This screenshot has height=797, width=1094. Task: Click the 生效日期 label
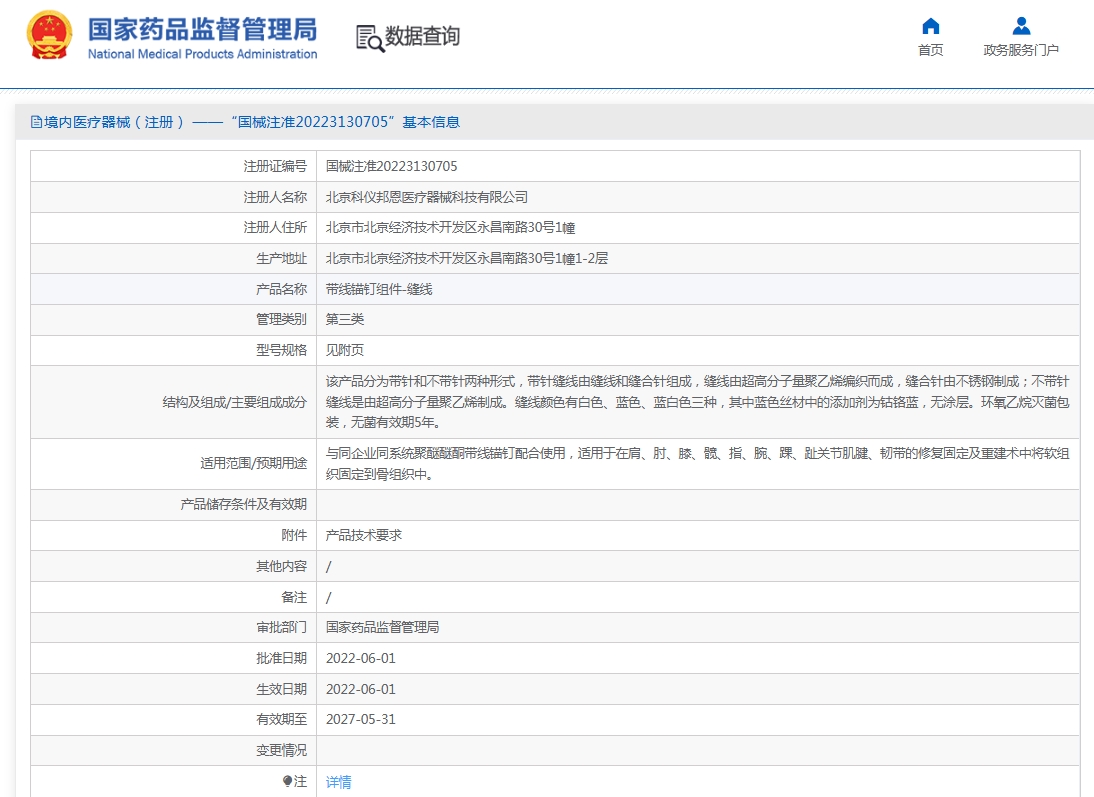tap(281, 689)
